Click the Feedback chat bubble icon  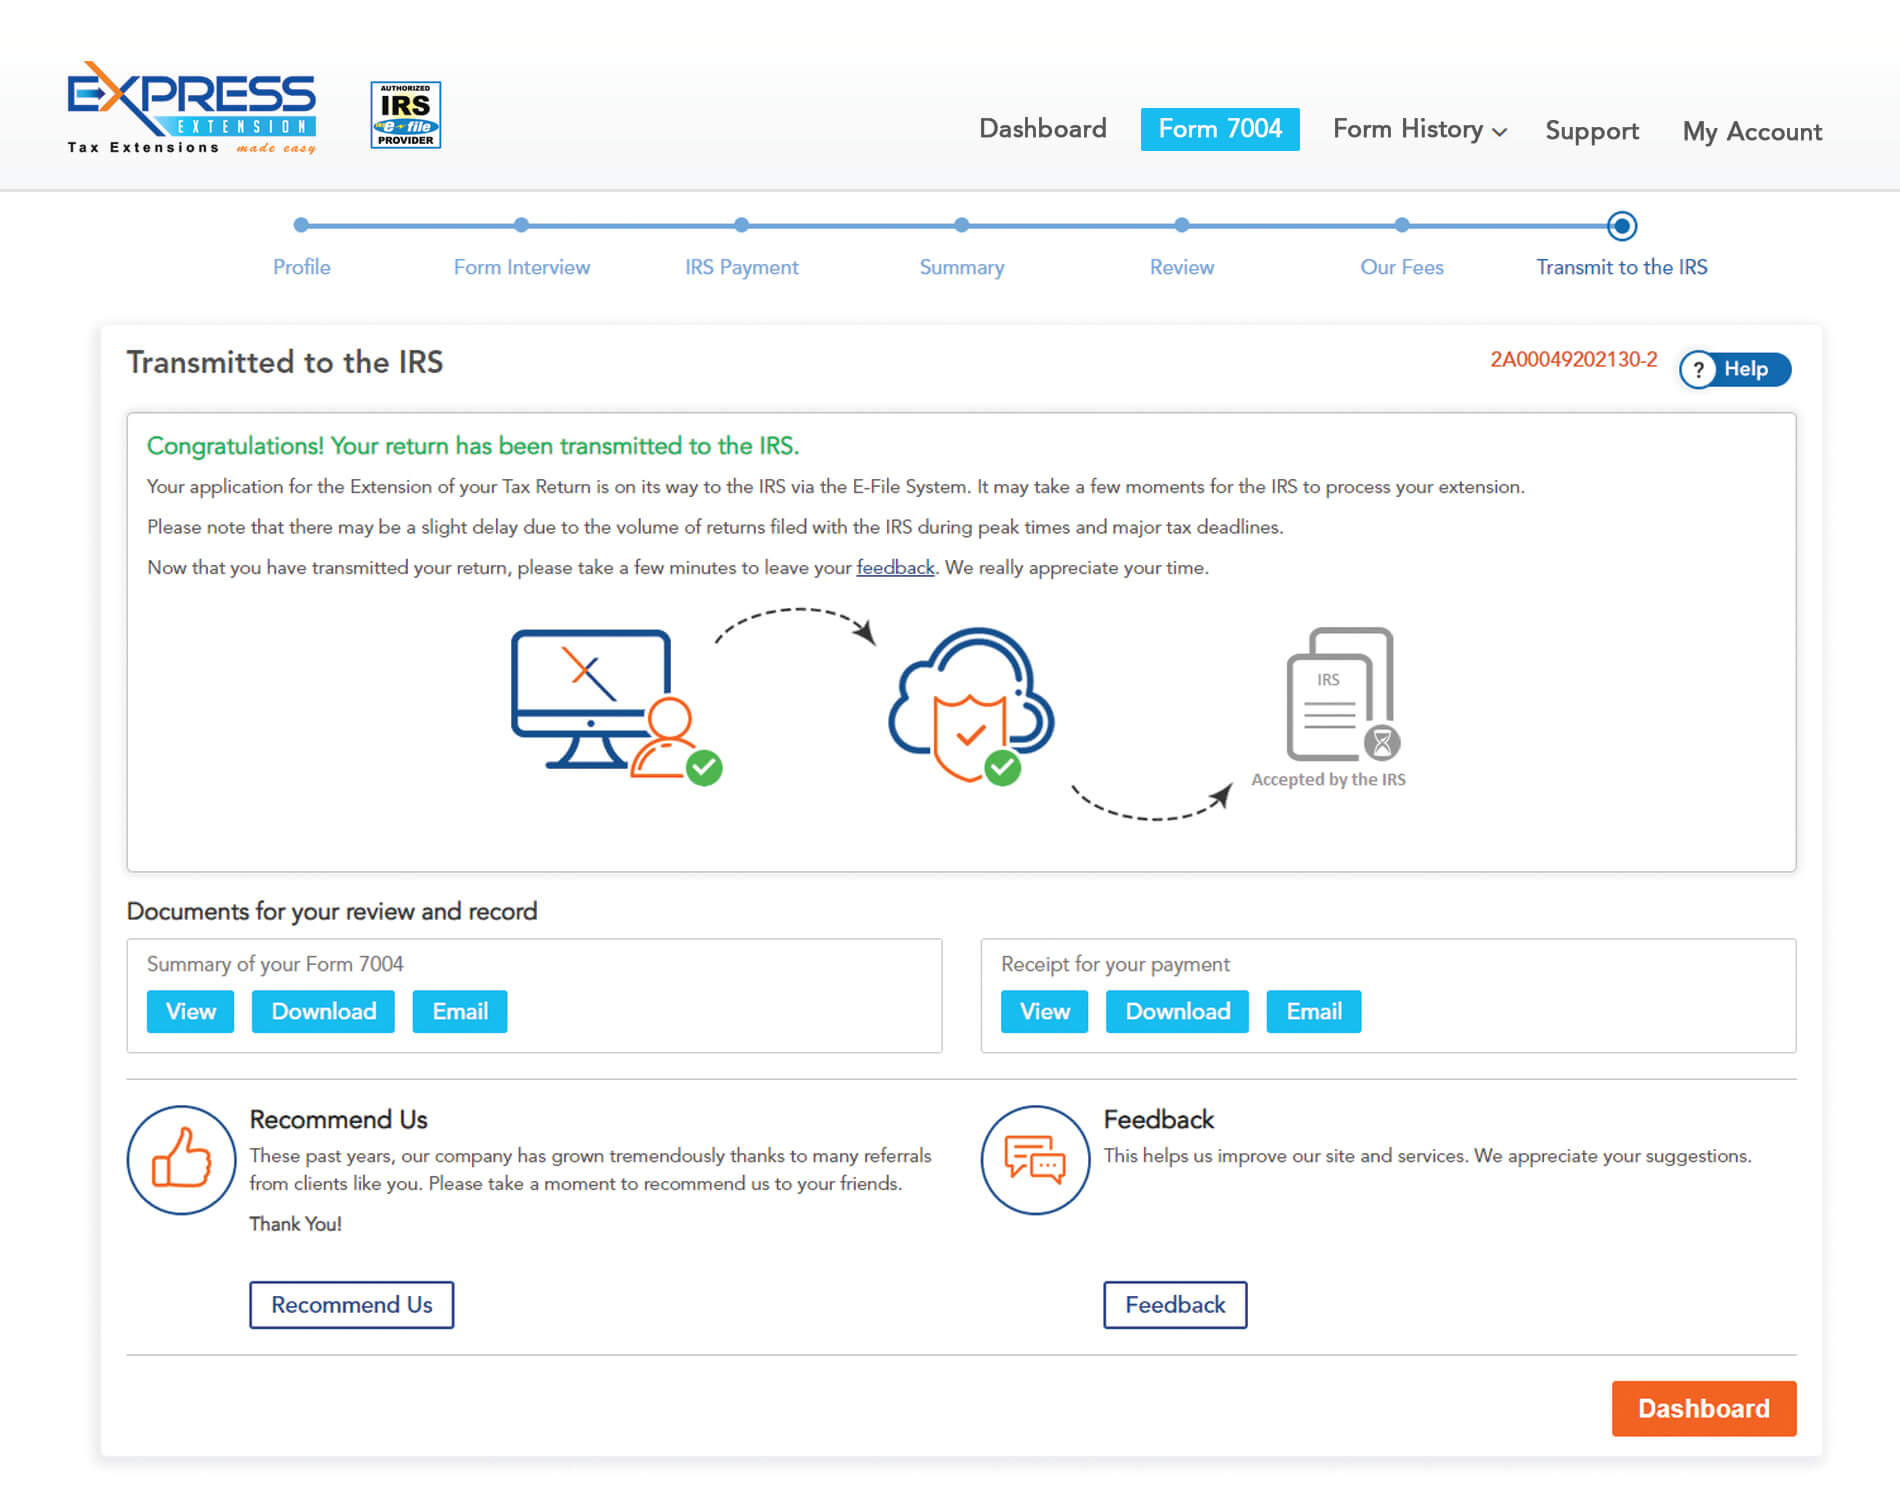pos(1036,1161)
